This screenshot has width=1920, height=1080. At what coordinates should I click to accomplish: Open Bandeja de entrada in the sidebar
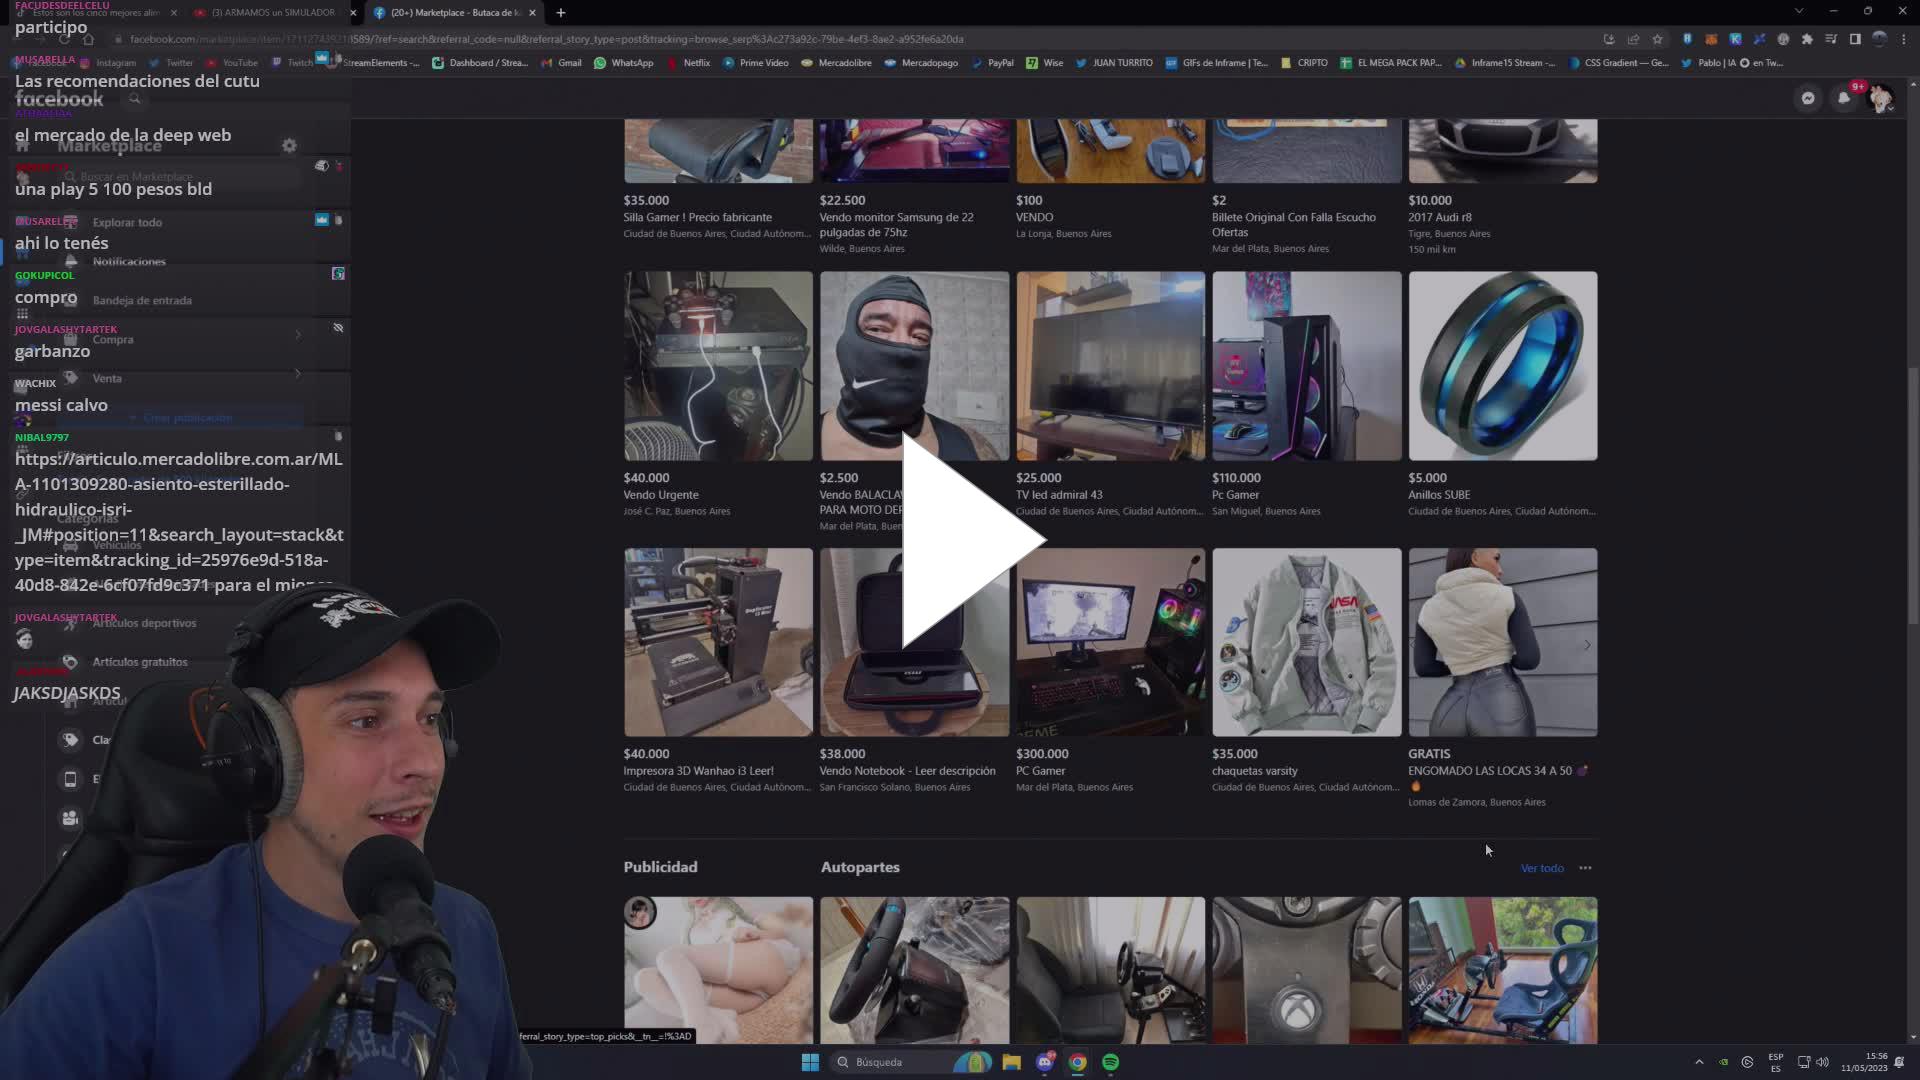coord(142,299)
